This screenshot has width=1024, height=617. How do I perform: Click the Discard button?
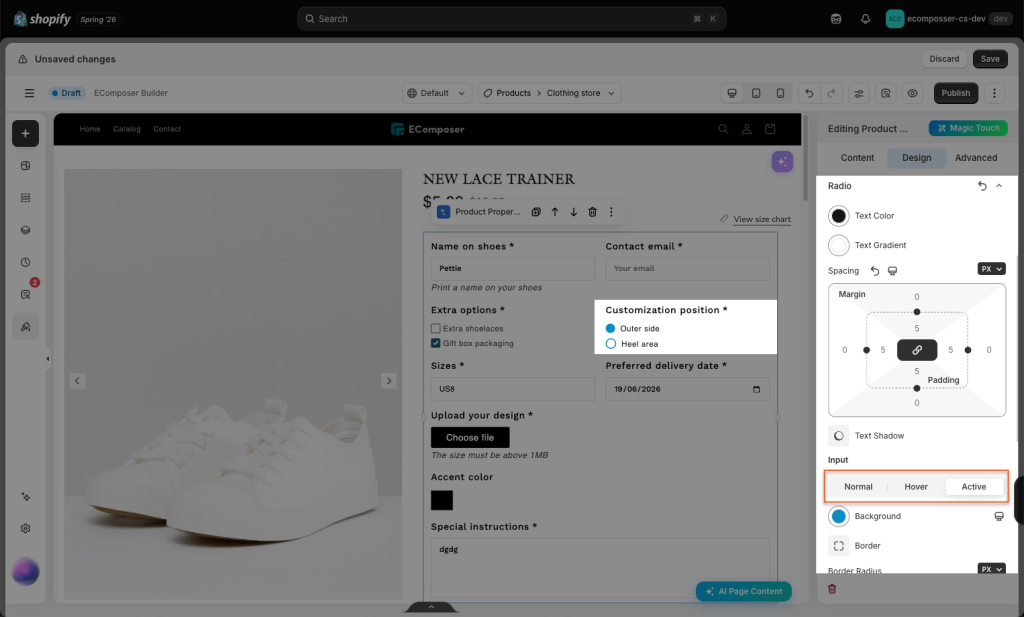coord(944,59)
